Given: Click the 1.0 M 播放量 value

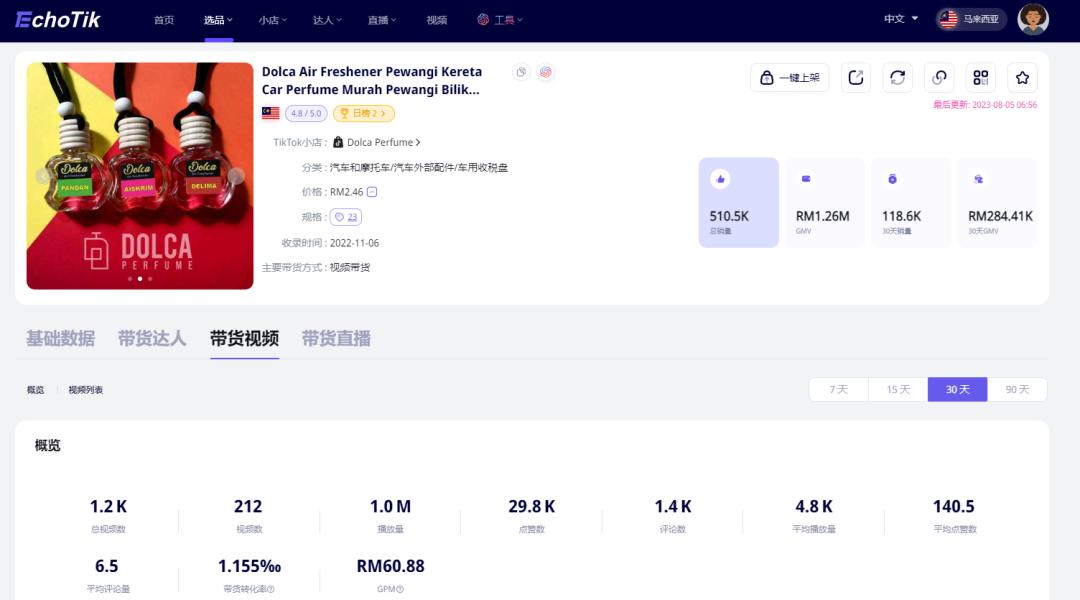Looking at the screenshot, I should pyautogui.click(x=391, y=506).
